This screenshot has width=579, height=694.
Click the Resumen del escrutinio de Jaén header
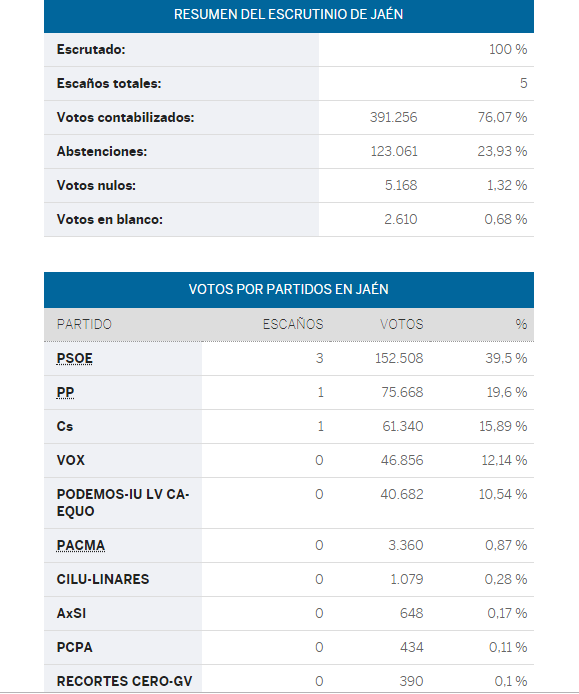pyautogui.click(x=289, y=15)
